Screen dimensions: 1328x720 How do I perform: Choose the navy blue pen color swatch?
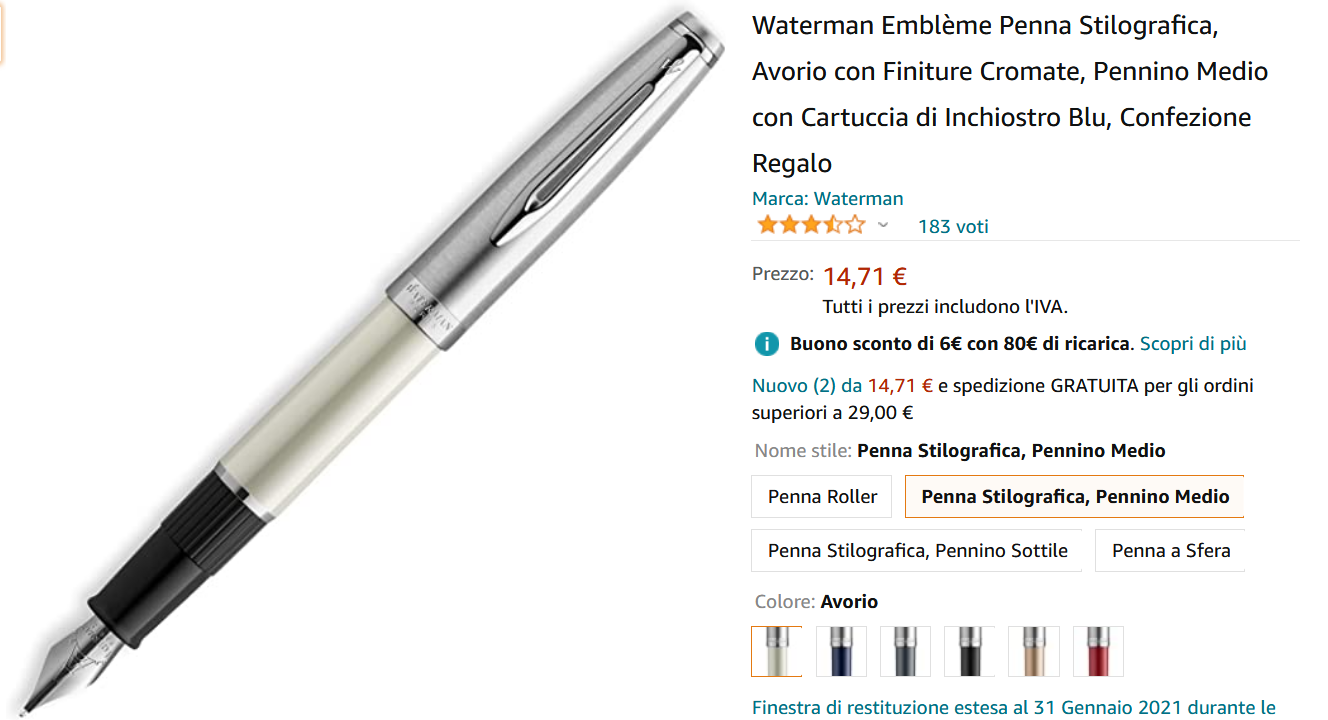pyautogui.click(x=841, y=651)
